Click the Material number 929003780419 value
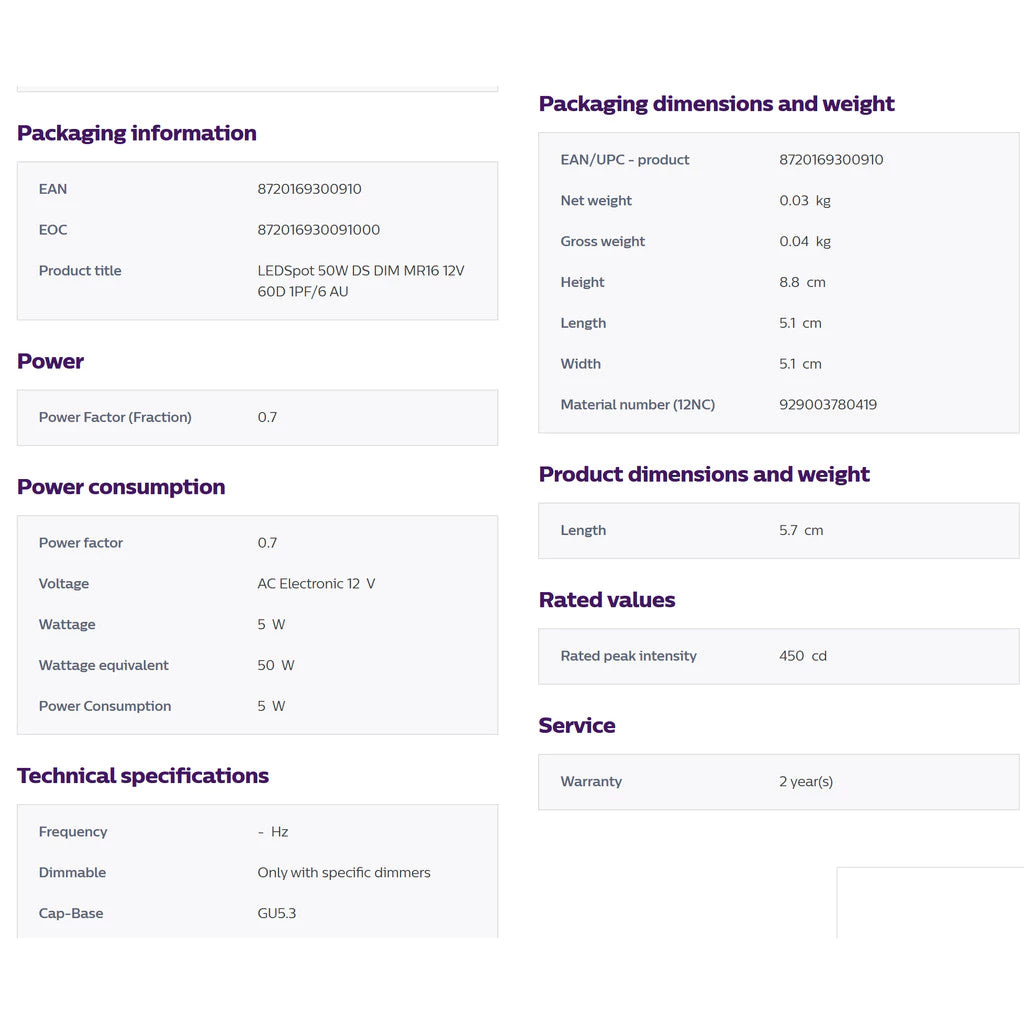The image size is (1024, 1024). [827, 405]
